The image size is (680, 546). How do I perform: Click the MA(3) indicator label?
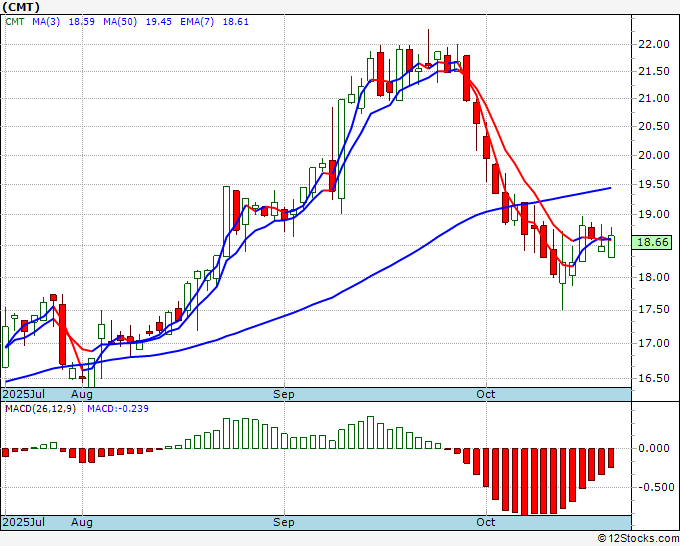click(x=46, y=22)
